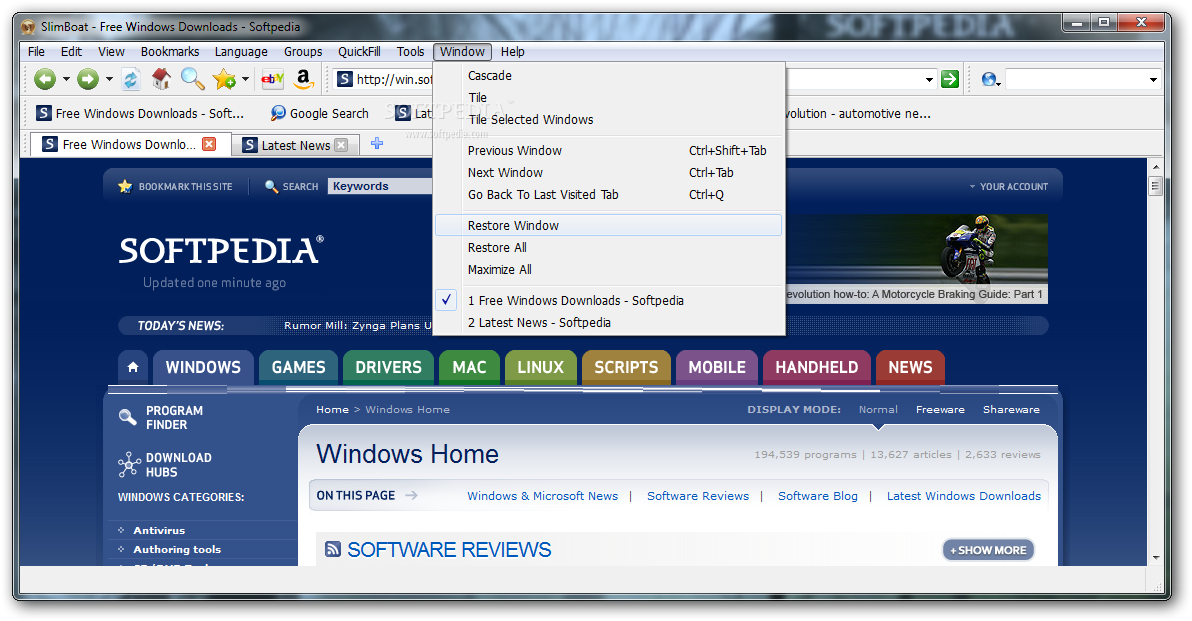Click the Google Search bookmark label
This screenshot has height=621, width=1192.
(329, 113)
